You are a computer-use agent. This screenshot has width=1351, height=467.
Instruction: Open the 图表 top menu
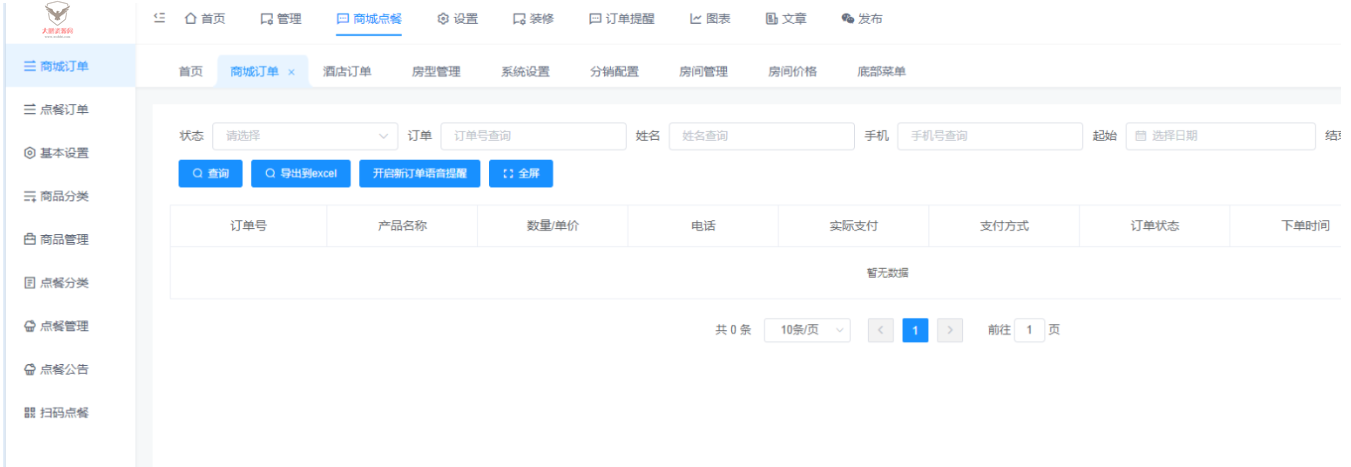(710, 19)
